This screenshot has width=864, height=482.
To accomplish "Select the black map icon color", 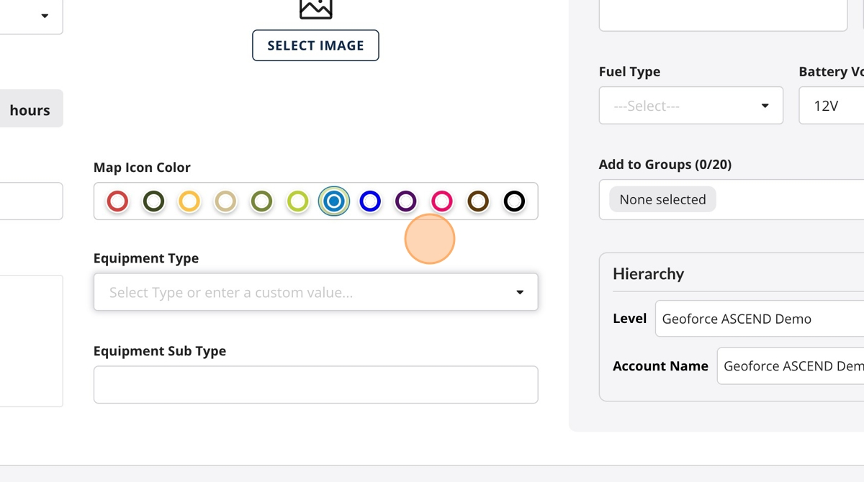I will [x=514, y=202].
